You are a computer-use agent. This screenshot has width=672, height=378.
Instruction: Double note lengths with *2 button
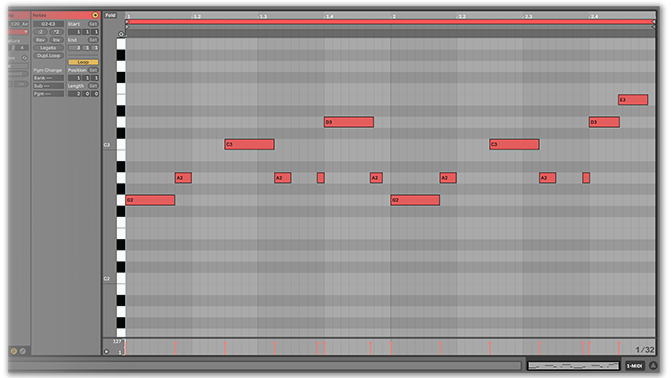point(56,32)
